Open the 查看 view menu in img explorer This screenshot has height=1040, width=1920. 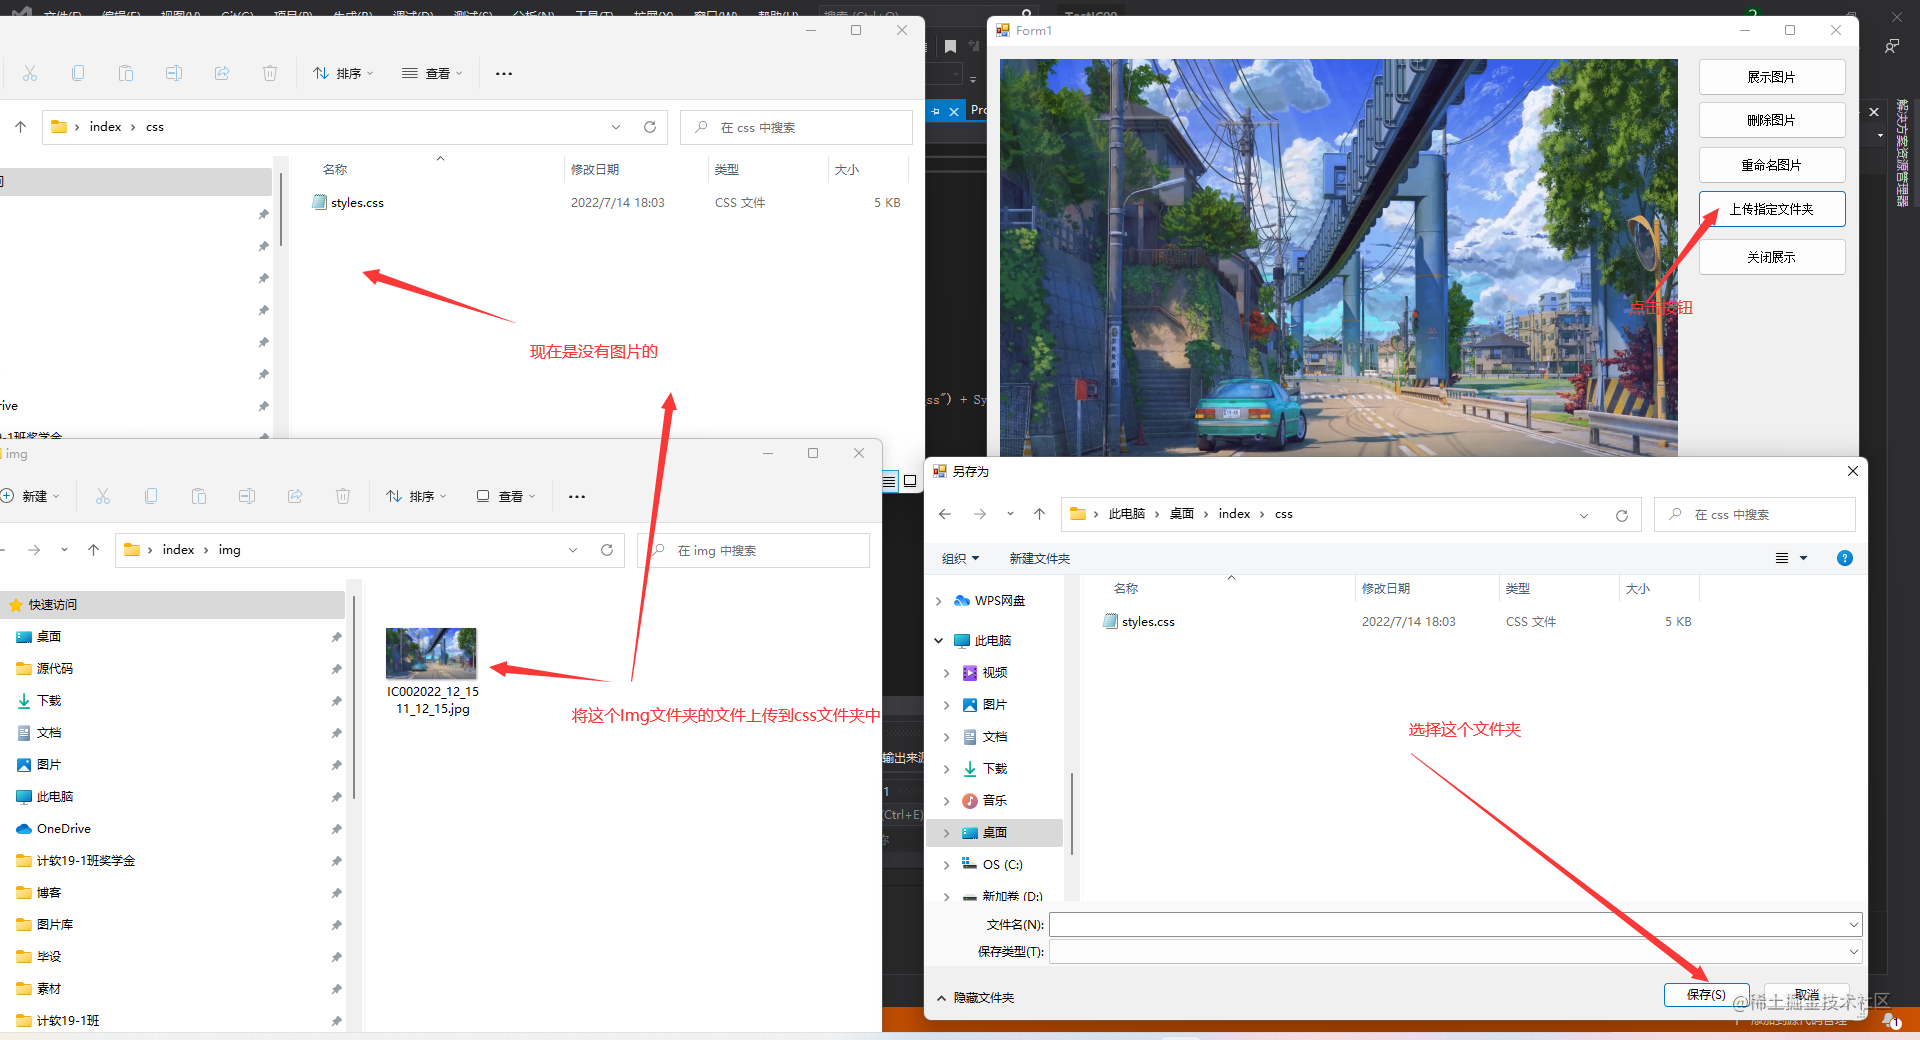point(506,496)
